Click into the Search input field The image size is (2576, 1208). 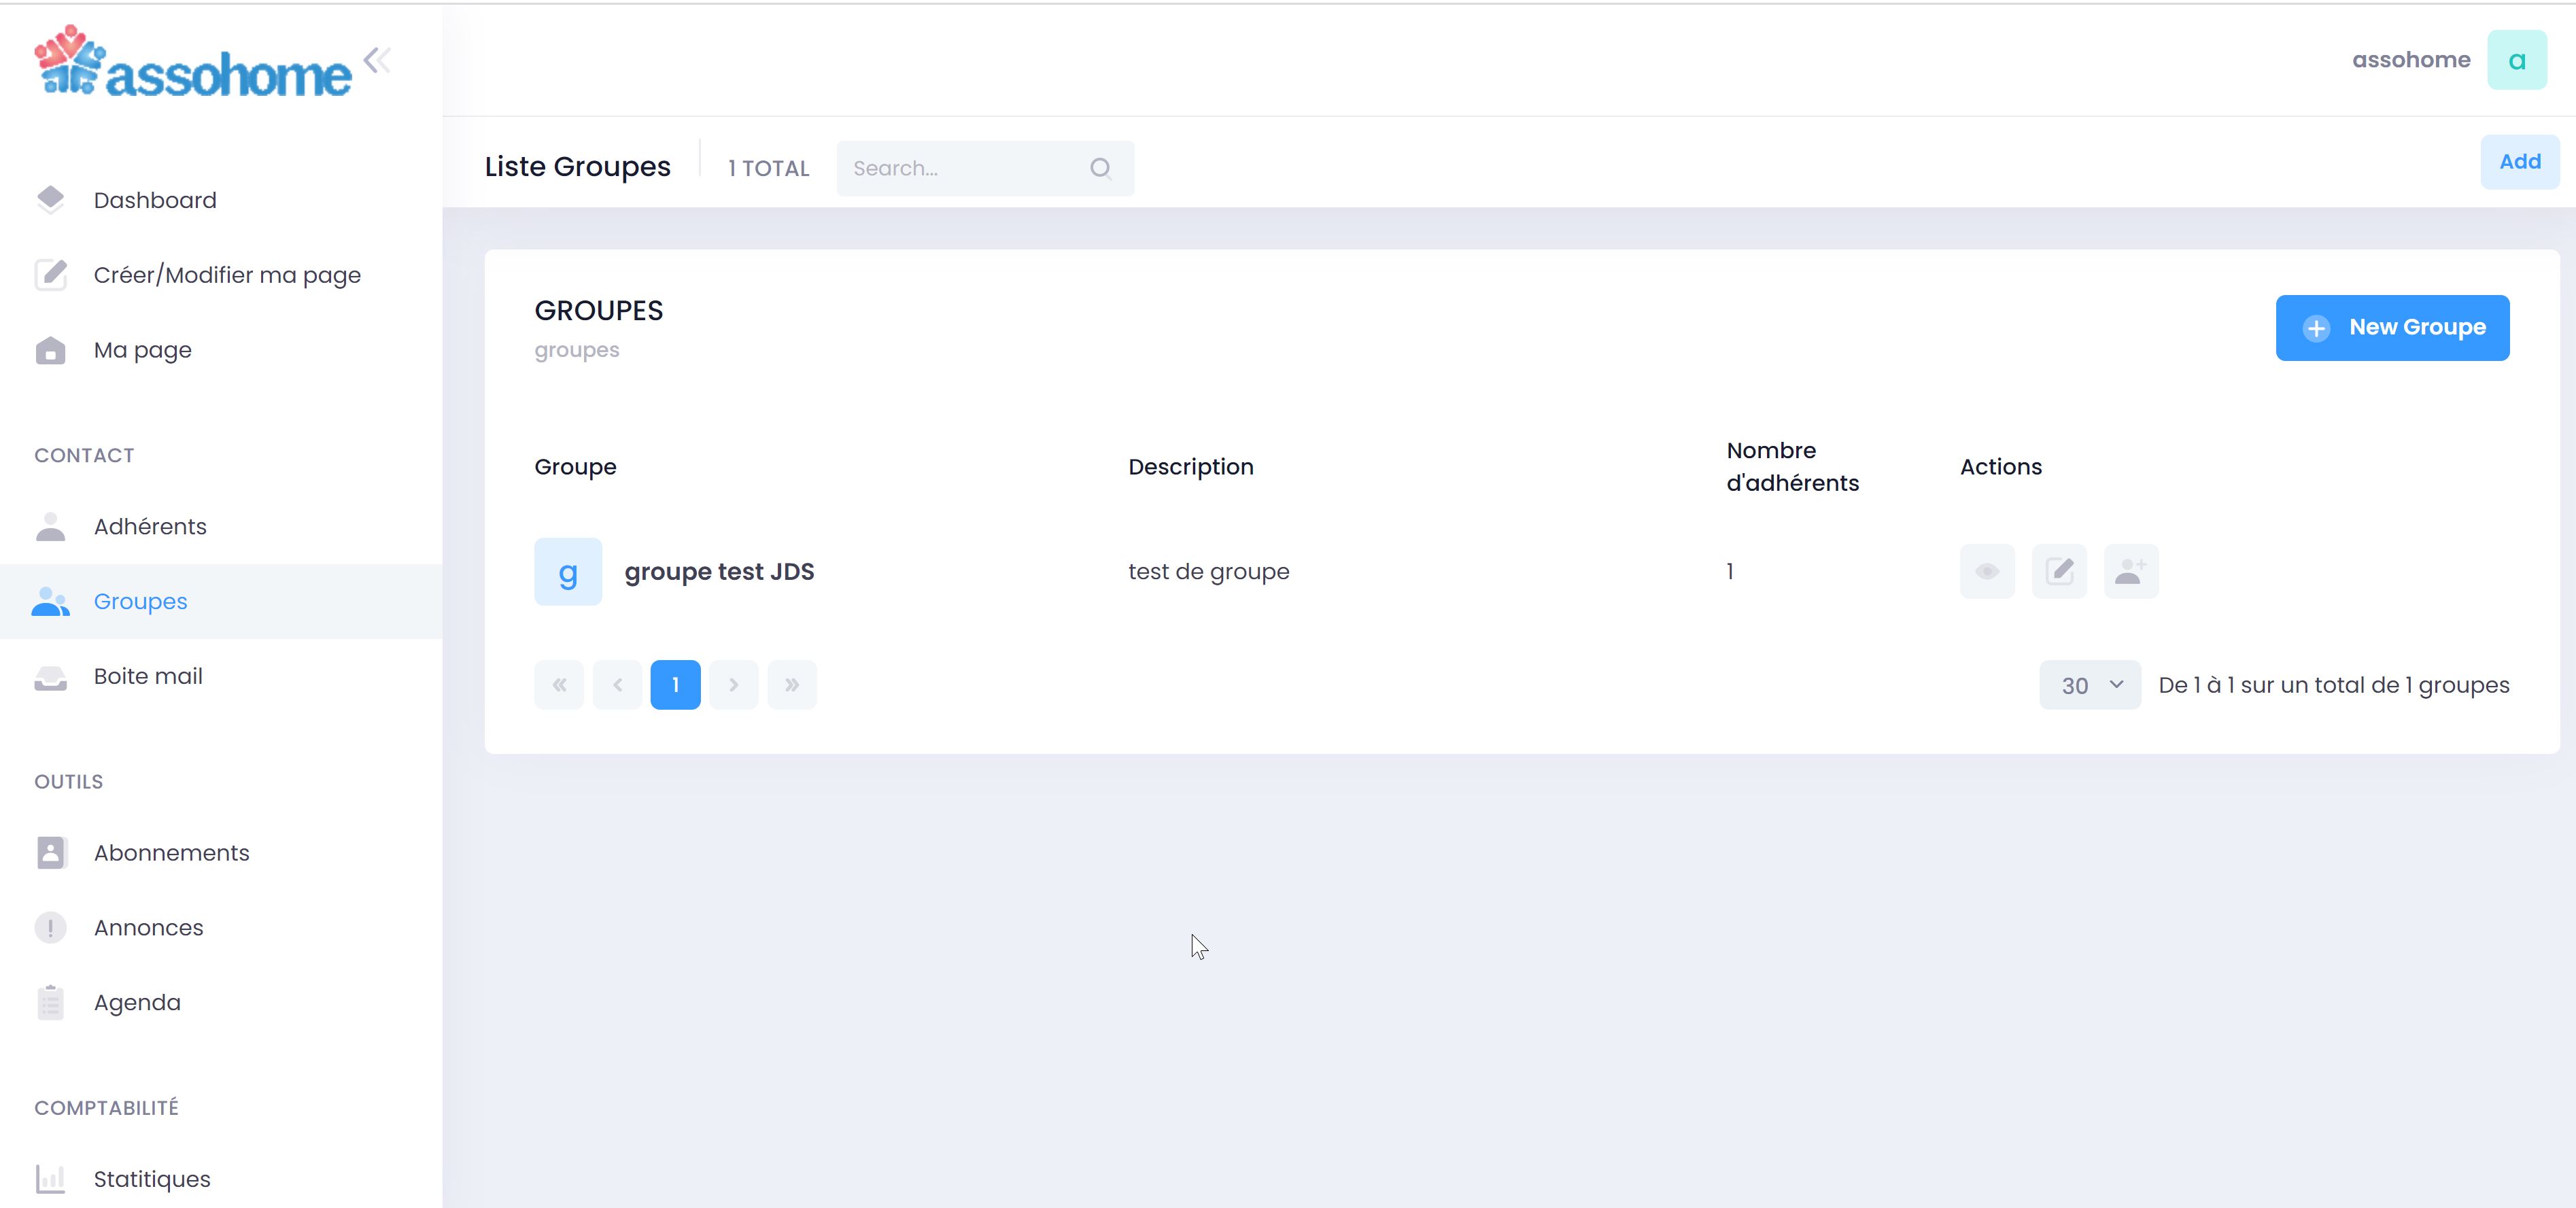[960, 168]
